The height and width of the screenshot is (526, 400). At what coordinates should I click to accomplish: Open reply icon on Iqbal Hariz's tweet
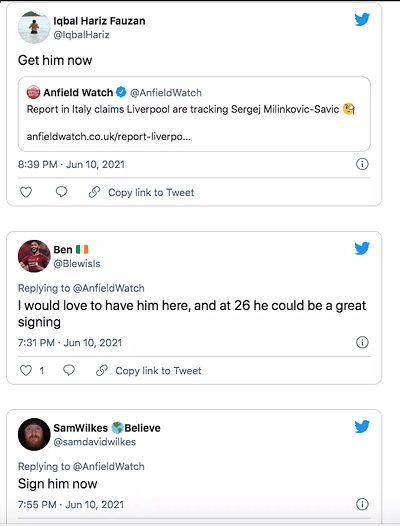[61, 192]
